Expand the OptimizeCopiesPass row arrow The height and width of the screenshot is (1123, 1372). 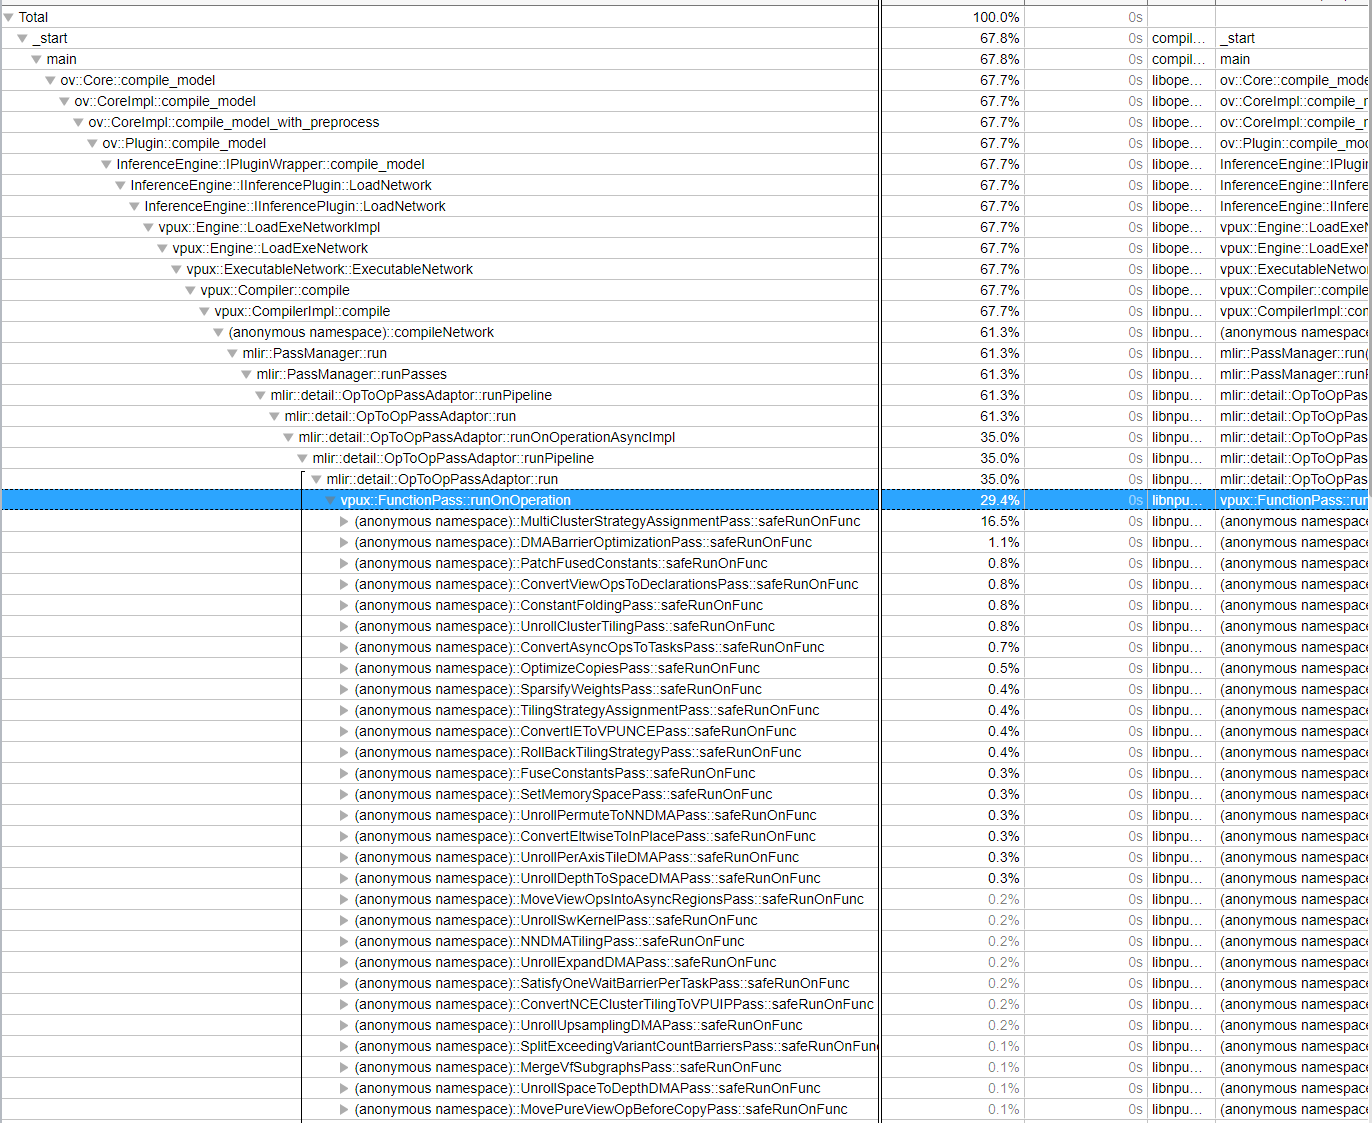pyautogui.click(x=345, y=668)
